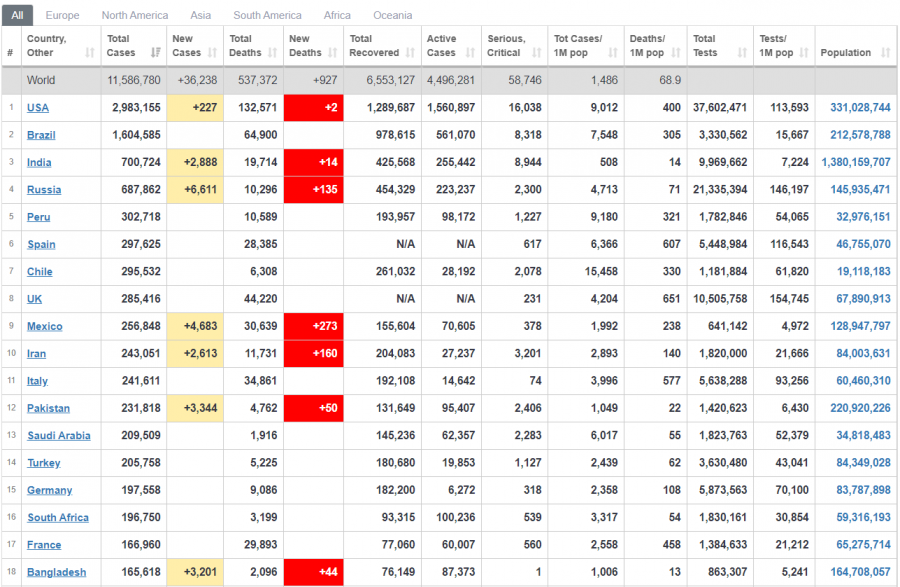The width and height of the screenshot is (900, 587).
Task: Click Mexico's yellow new cases cell
Action: pyautogui.click(x=195, y=326)
